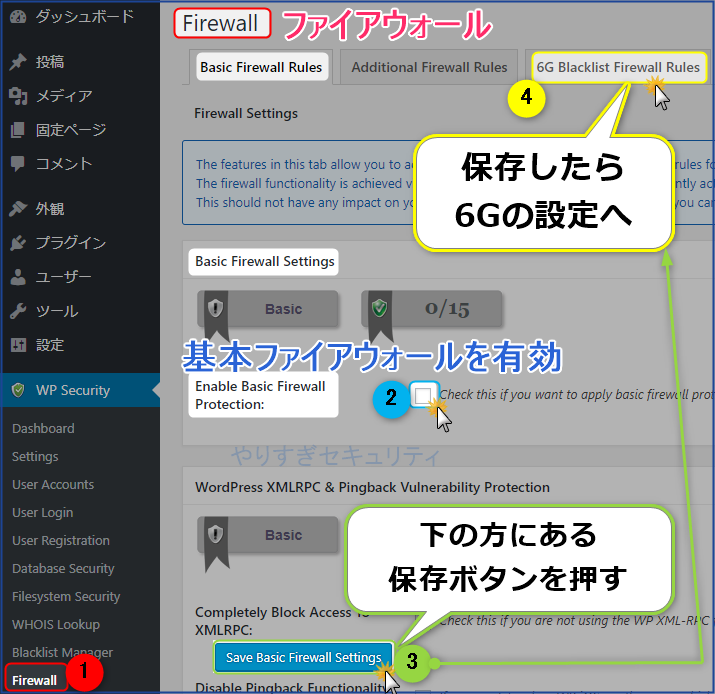Open WHOIS Lookup submenu

point(56,624)
